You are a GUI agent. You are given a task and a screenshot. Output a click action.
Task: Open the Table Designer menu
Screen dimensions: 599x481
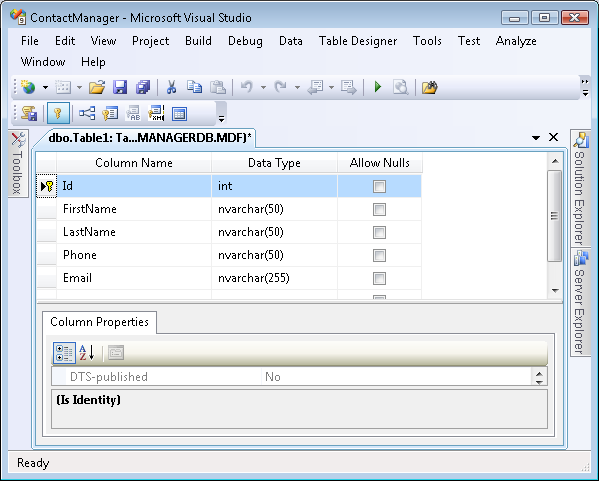[358, 41]
